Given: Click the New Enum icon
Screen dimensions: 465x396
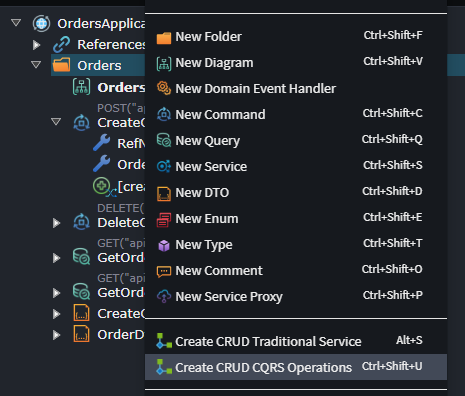Looking at the screenshot, I should pos(164,220).
